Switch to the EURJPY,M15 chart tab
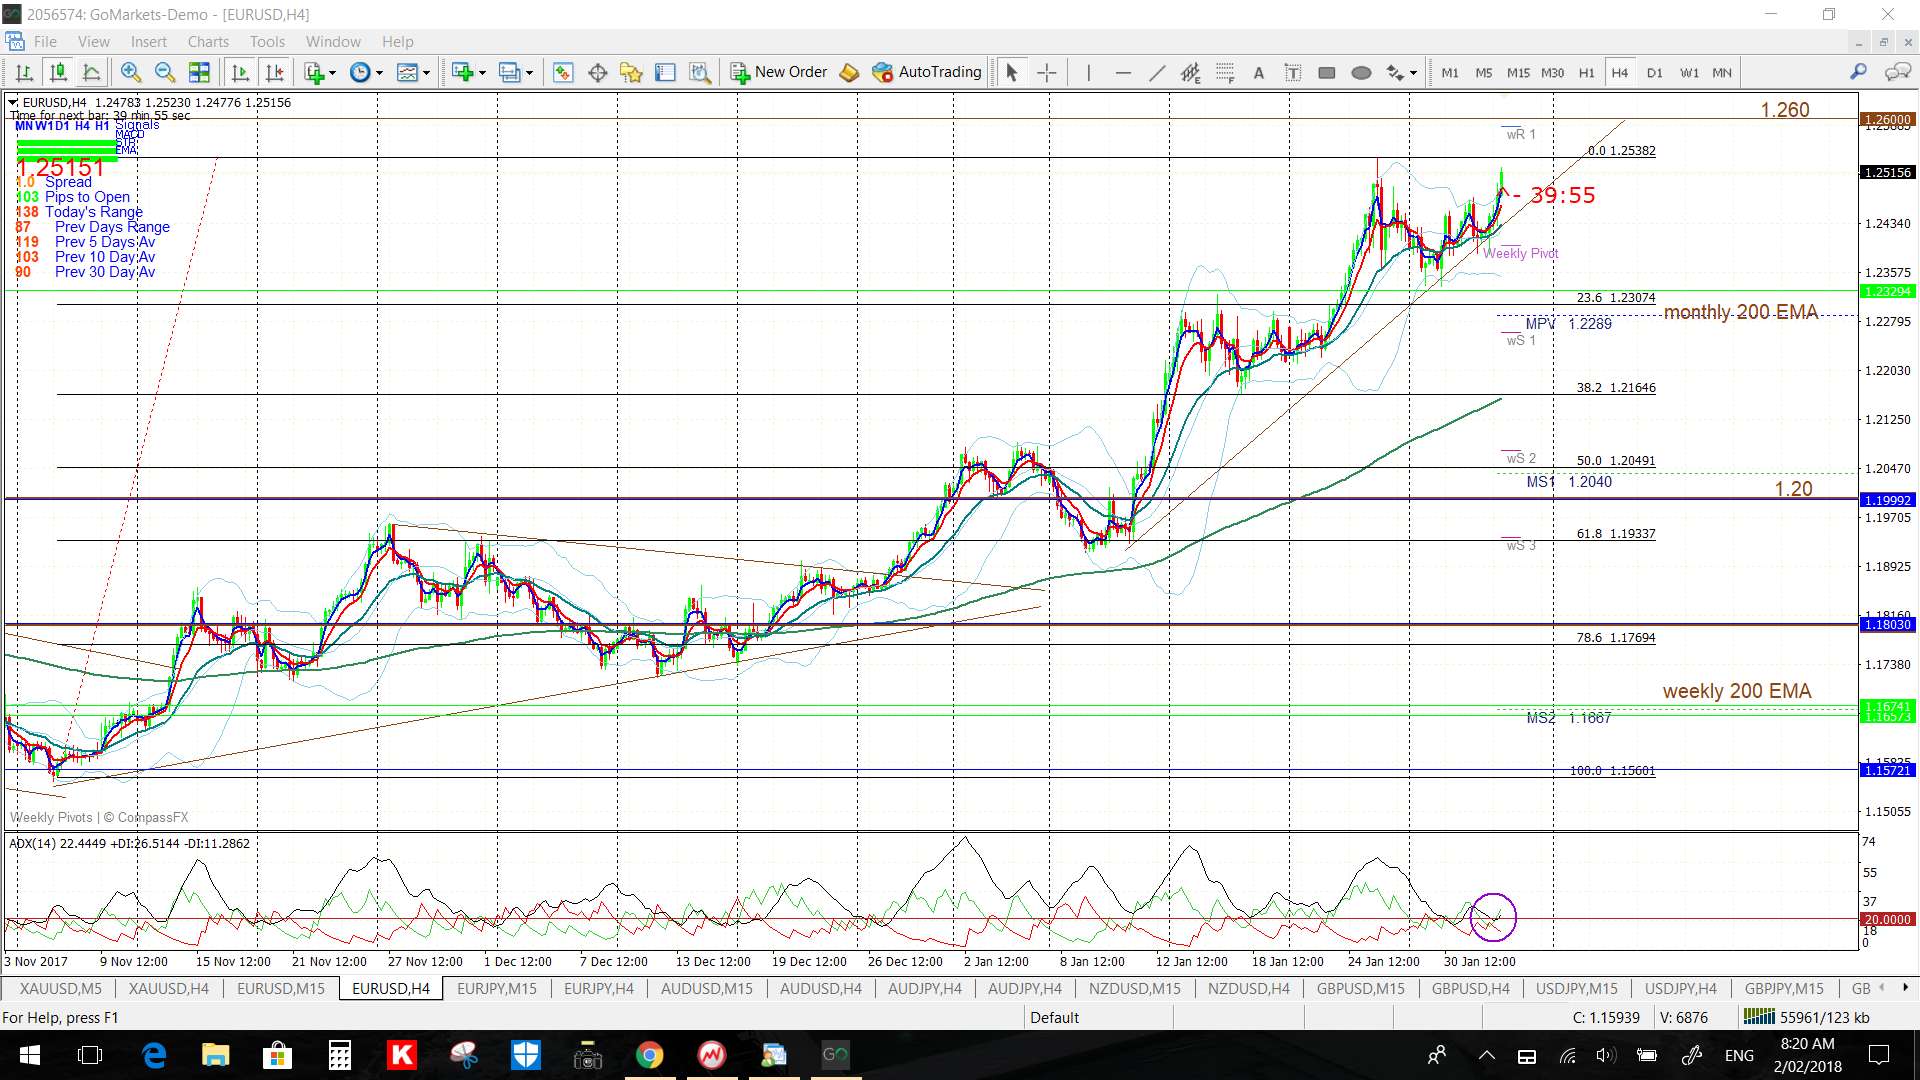 click(x=496, y=988)
